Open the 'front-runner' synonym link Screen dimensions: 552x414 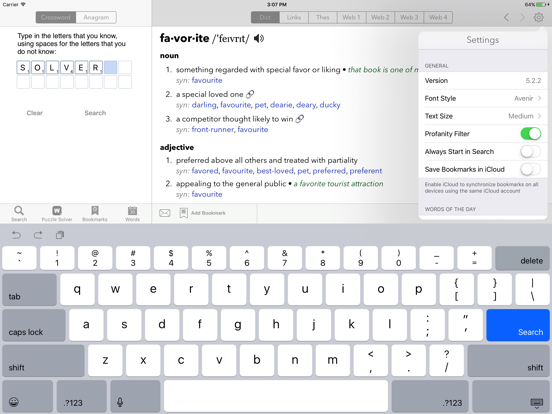(213, 130)
